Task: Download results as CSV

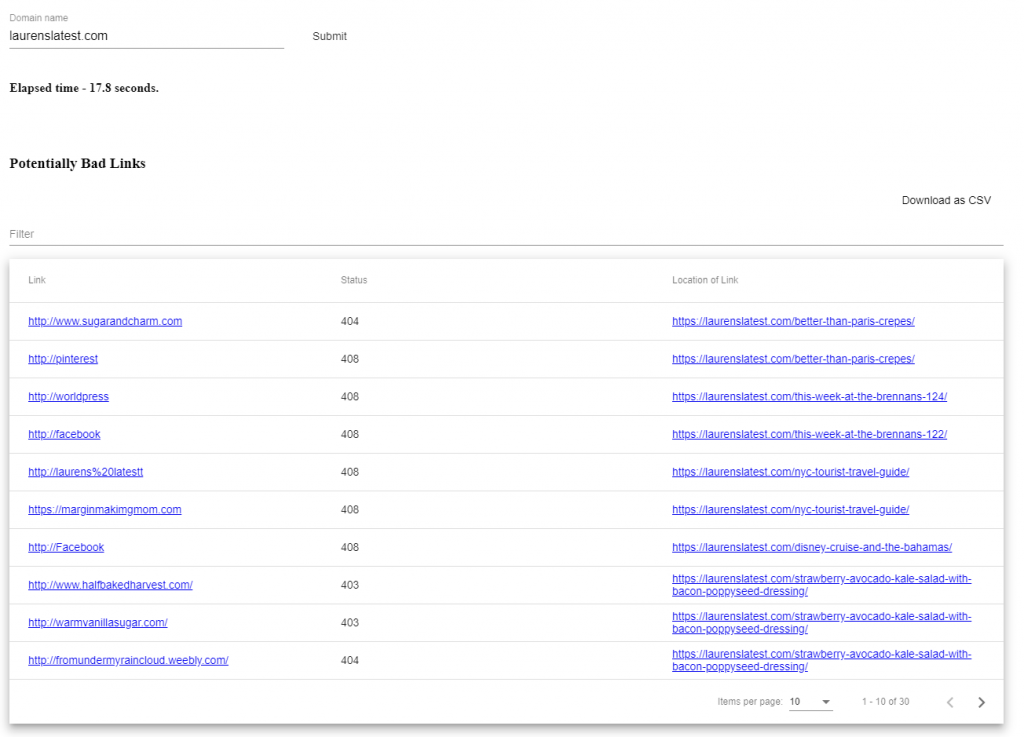Action: click(x=946, y=200)
